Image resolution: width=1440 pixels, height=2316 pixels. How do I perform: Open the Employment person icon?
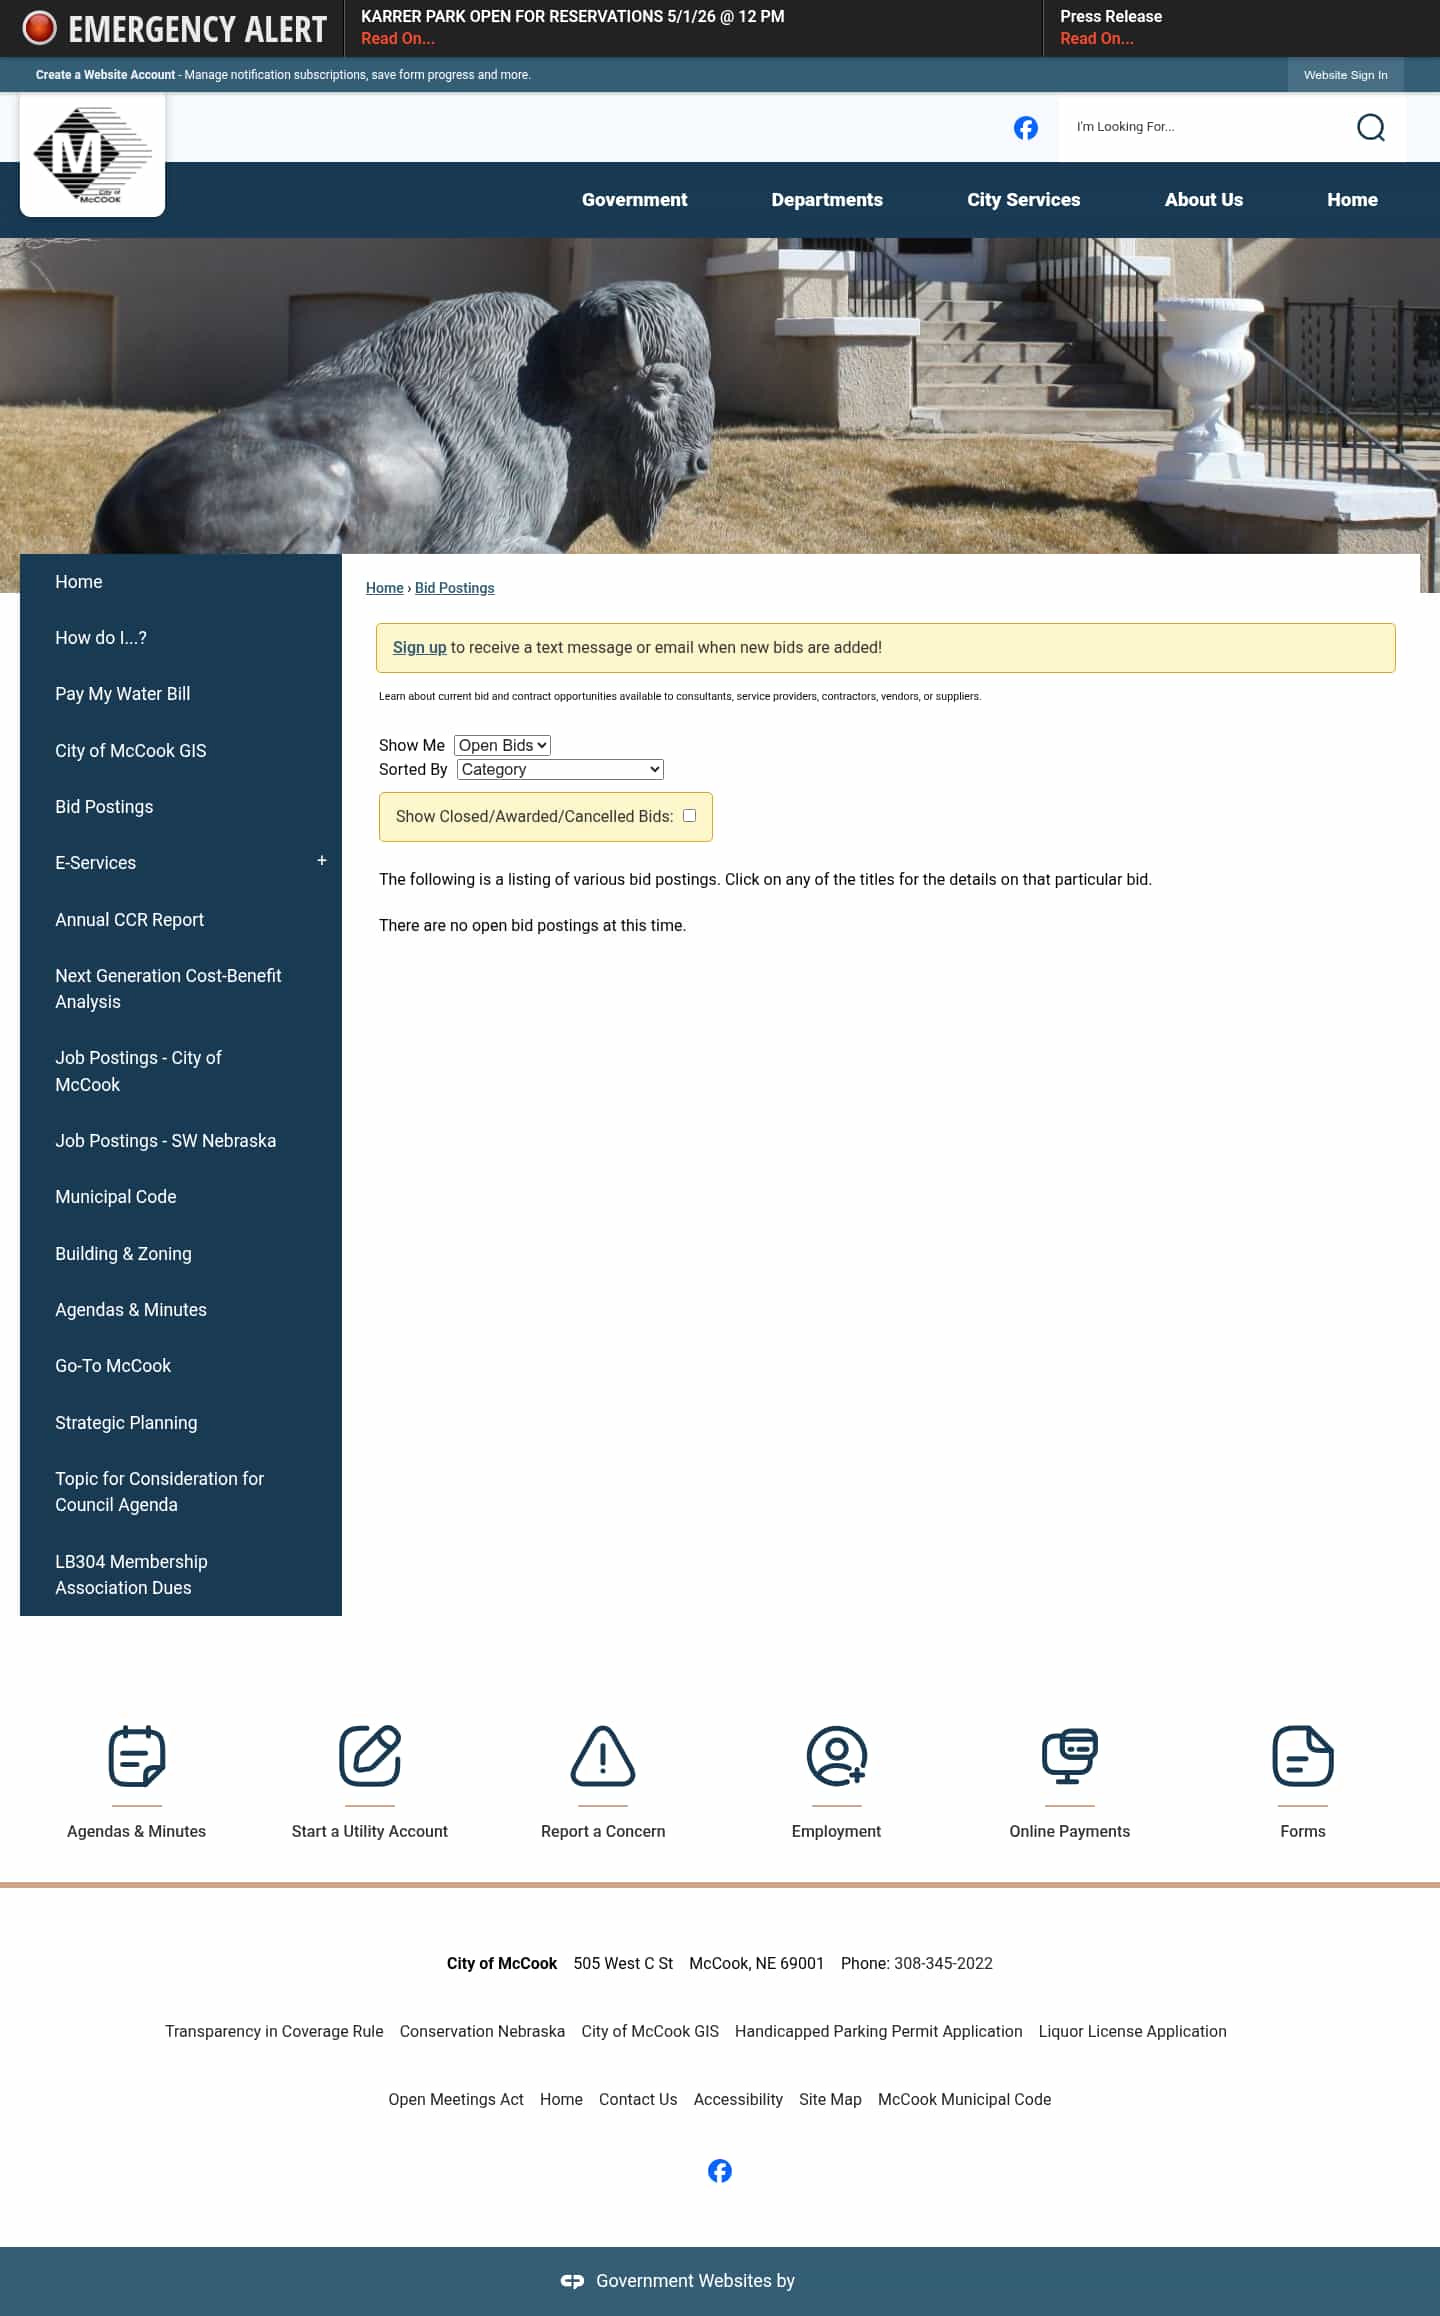[836, 1756]
